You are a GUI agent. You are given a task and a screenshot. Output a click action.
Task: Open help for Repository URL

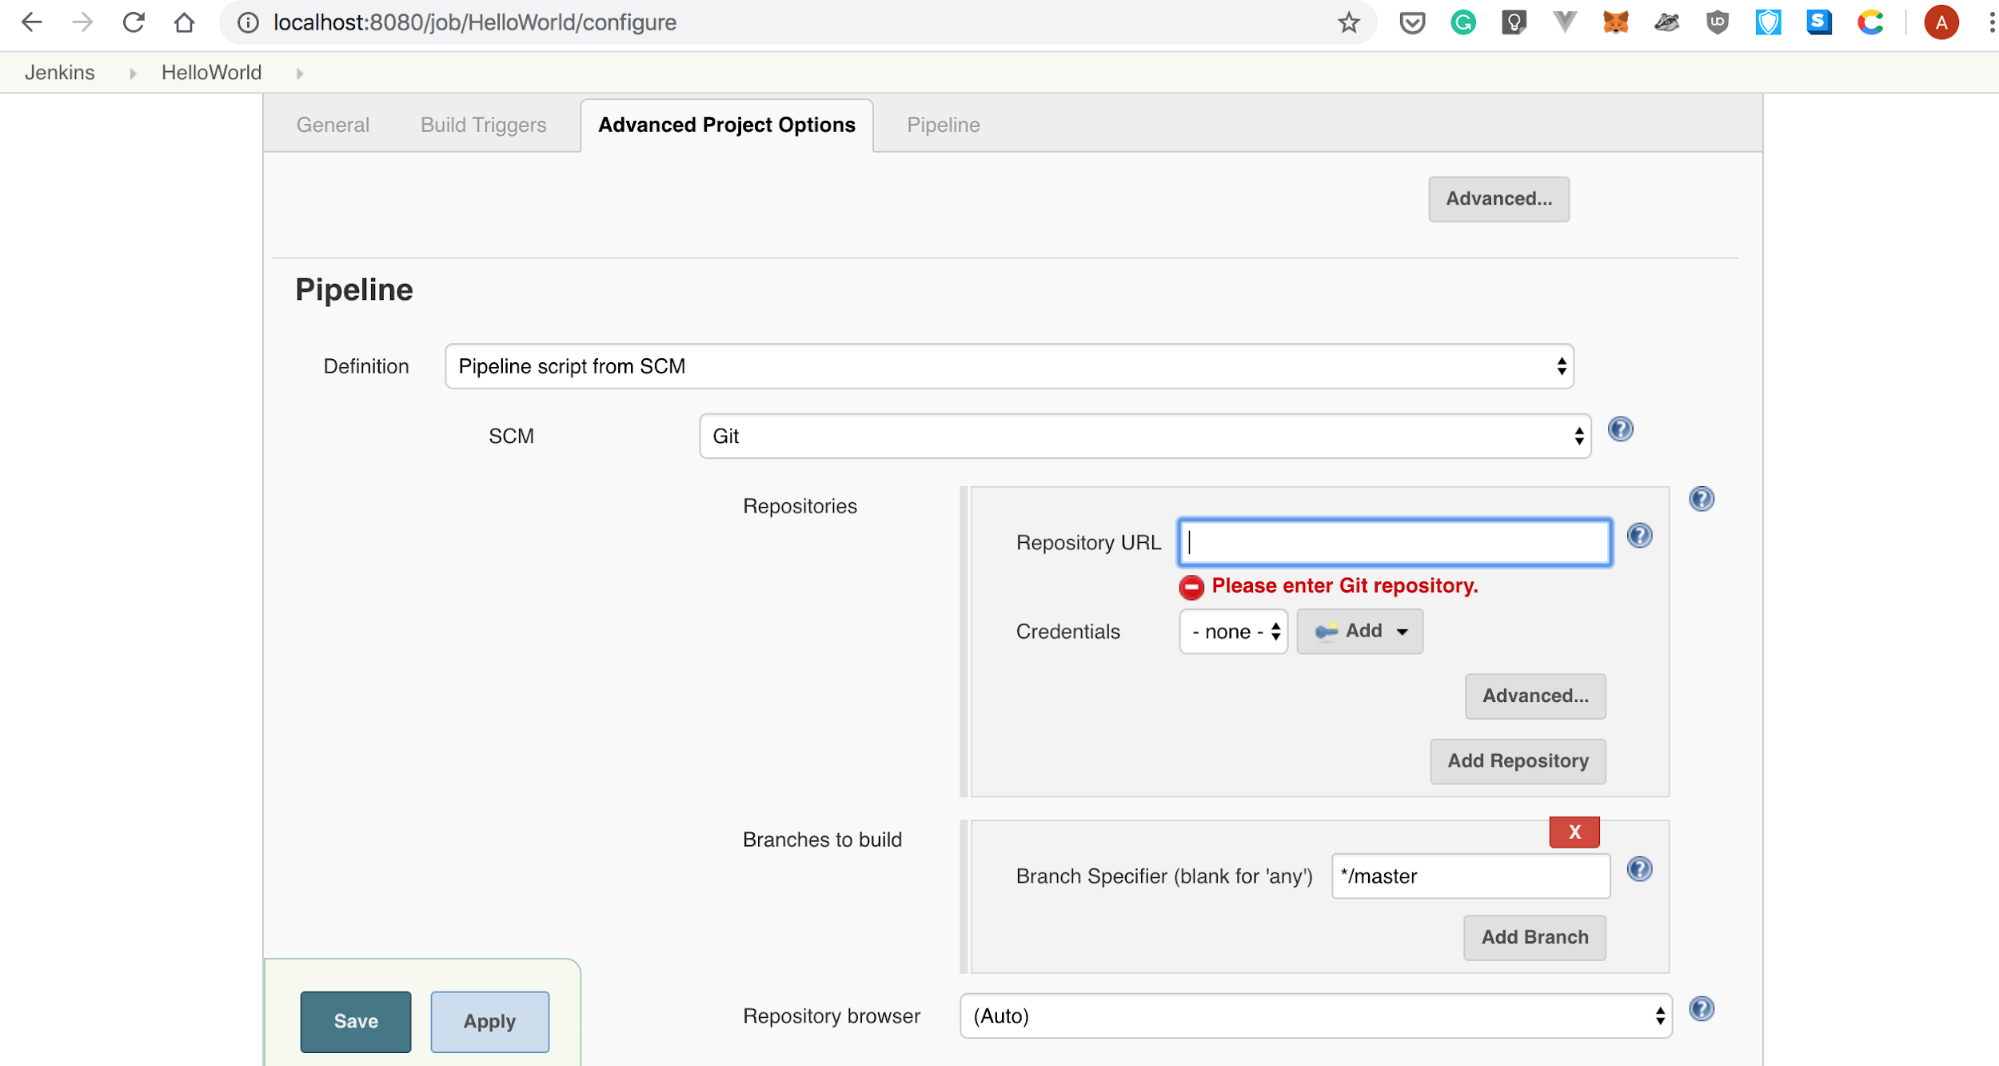click(x=1639, y=535)
